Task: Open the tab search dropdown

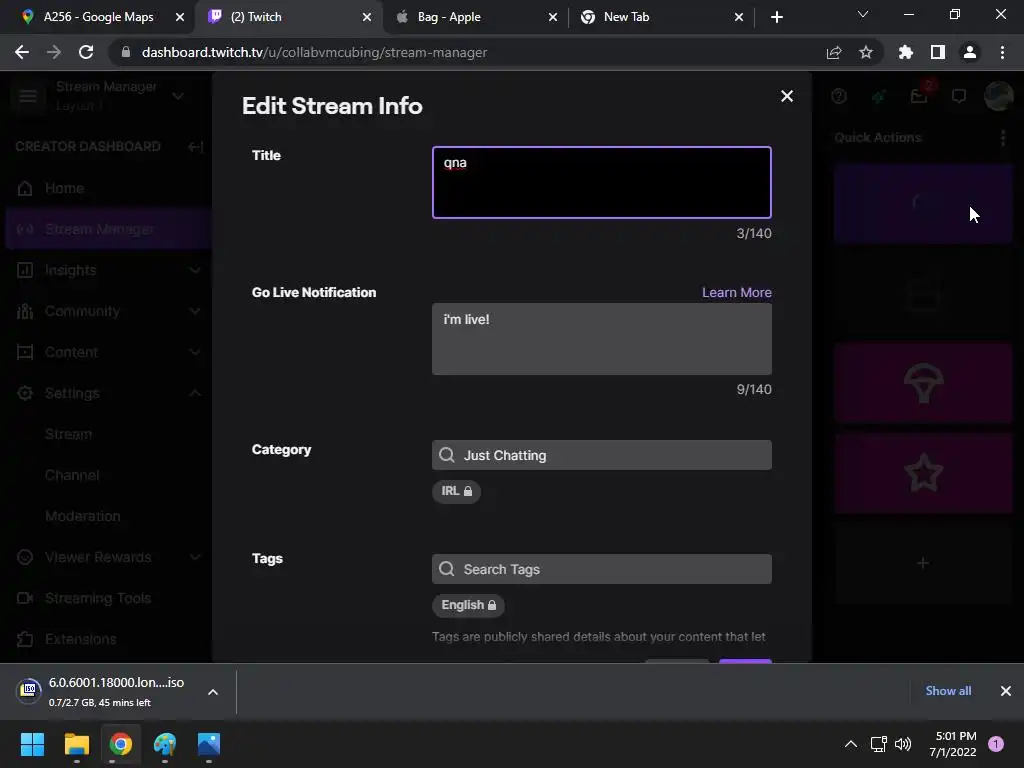Action: pos(863,14)
